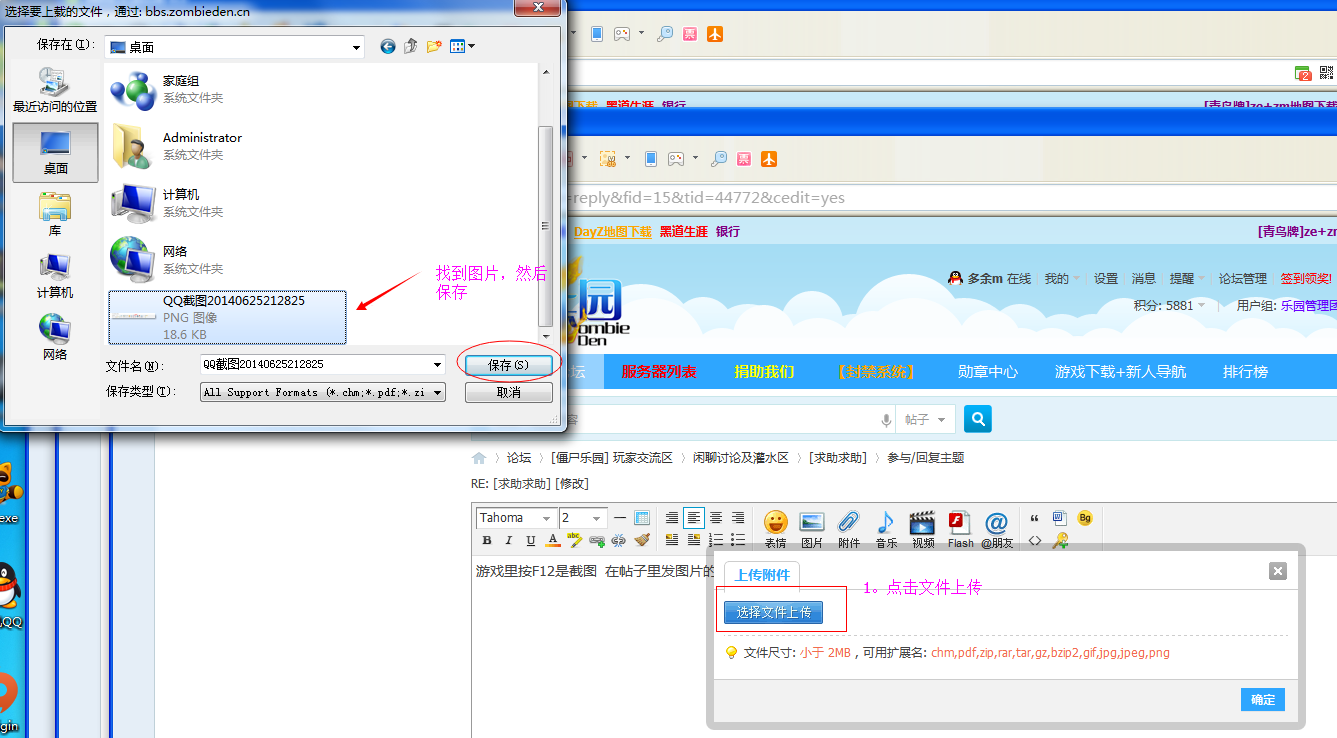Open the 服务器列表 navigation tab
The image size is (1337, 738).
[659, 371]
